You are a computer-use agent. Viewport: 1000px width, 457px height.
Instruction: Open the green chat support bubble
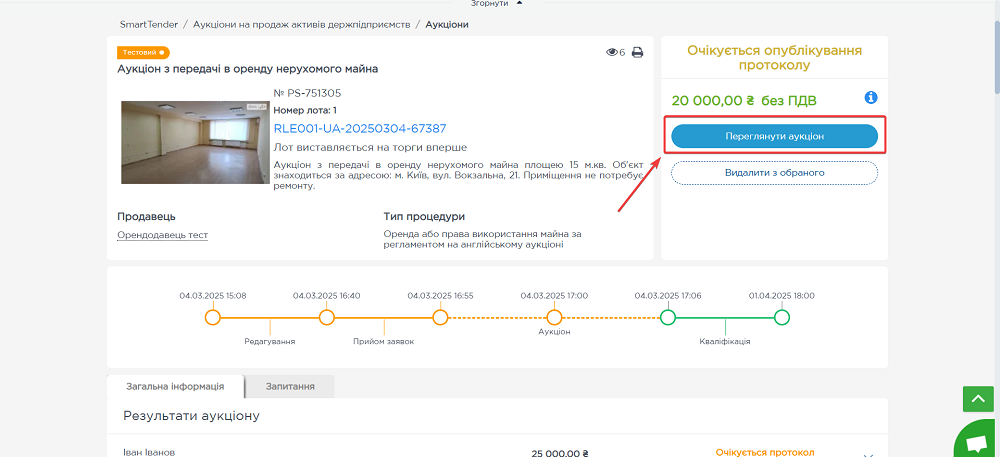pos(973,440)
